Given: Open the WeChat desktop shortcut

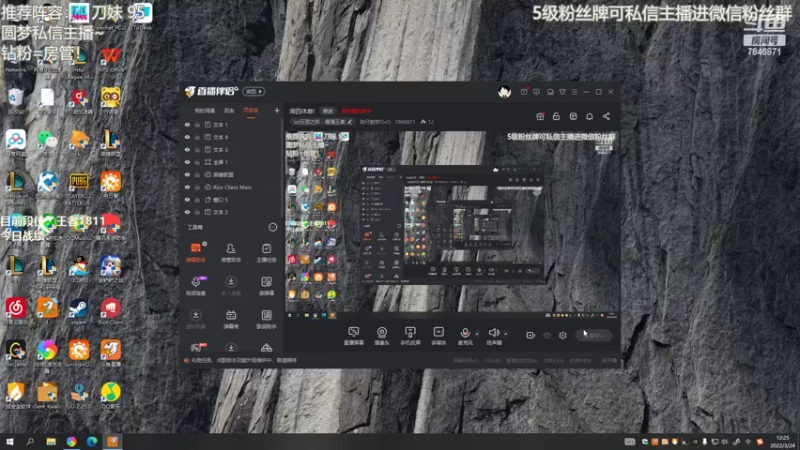Looking at the screenshot, I should pyautogui.click(x=47, y=142).
